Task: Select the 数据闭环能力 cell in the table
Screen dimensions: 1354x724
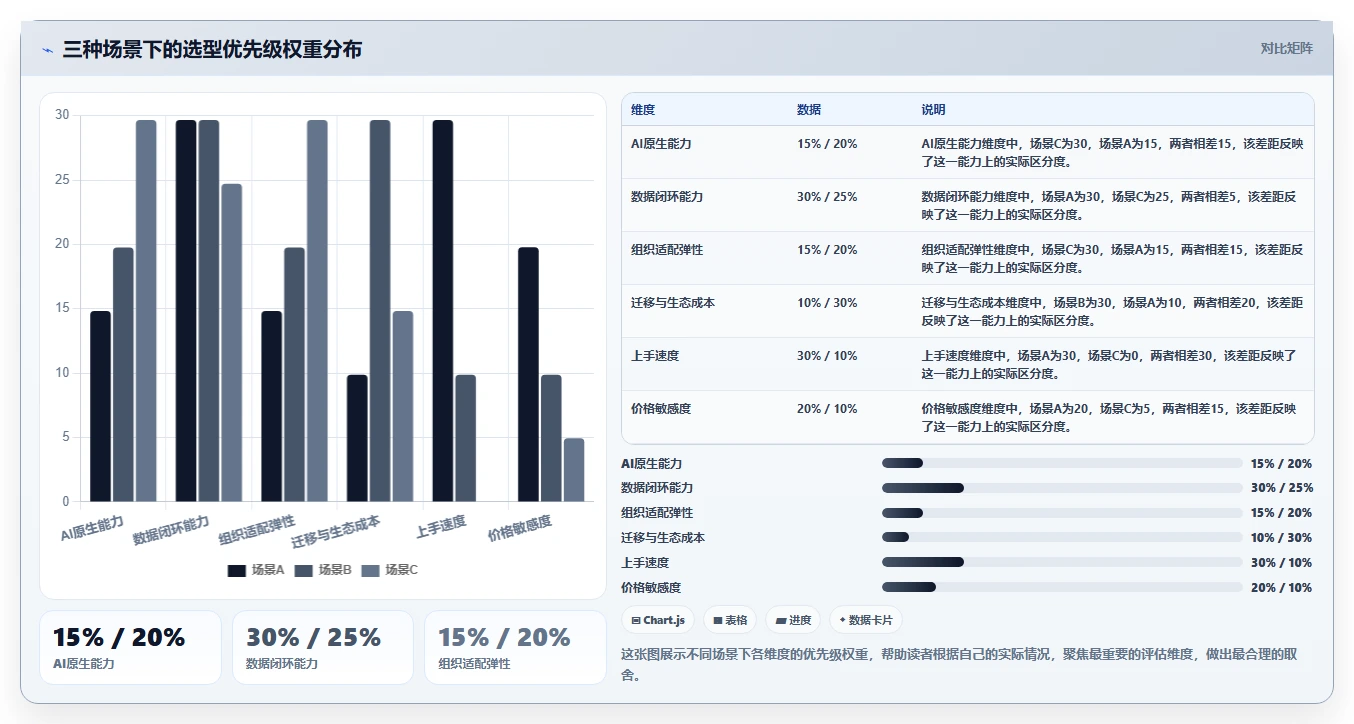Action: [x=667, y=197]
